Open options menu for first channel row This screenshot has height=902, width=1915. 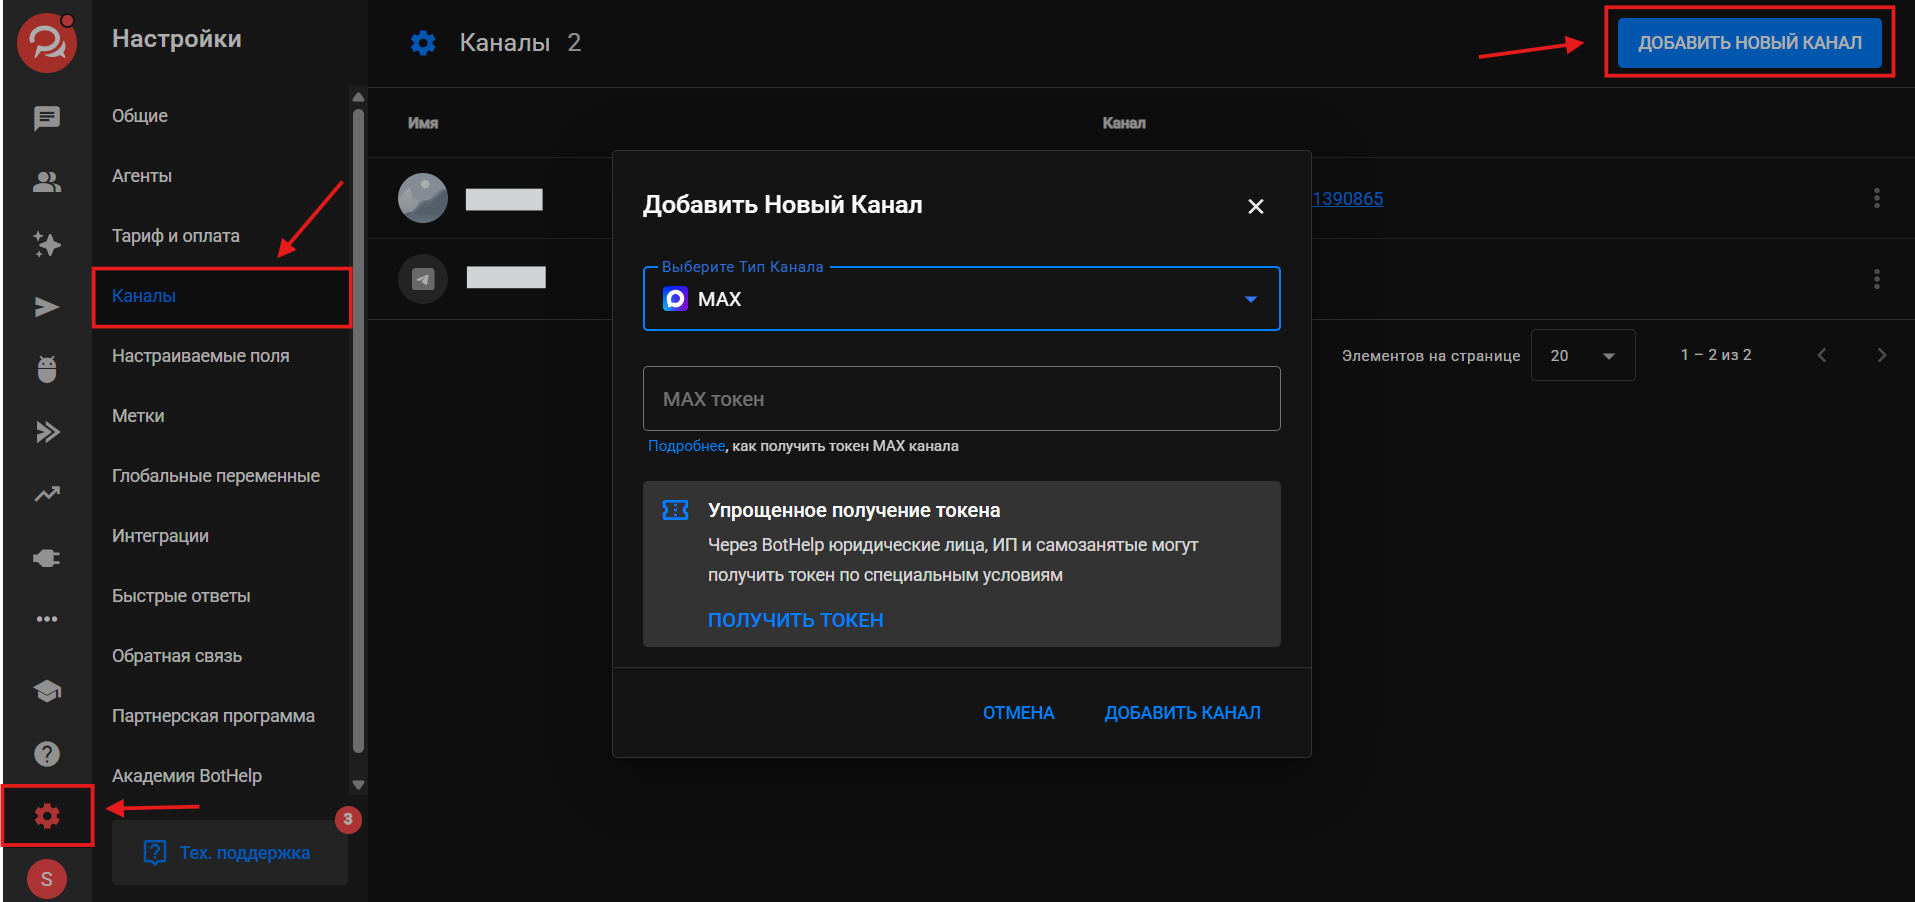pos(1877,198)
